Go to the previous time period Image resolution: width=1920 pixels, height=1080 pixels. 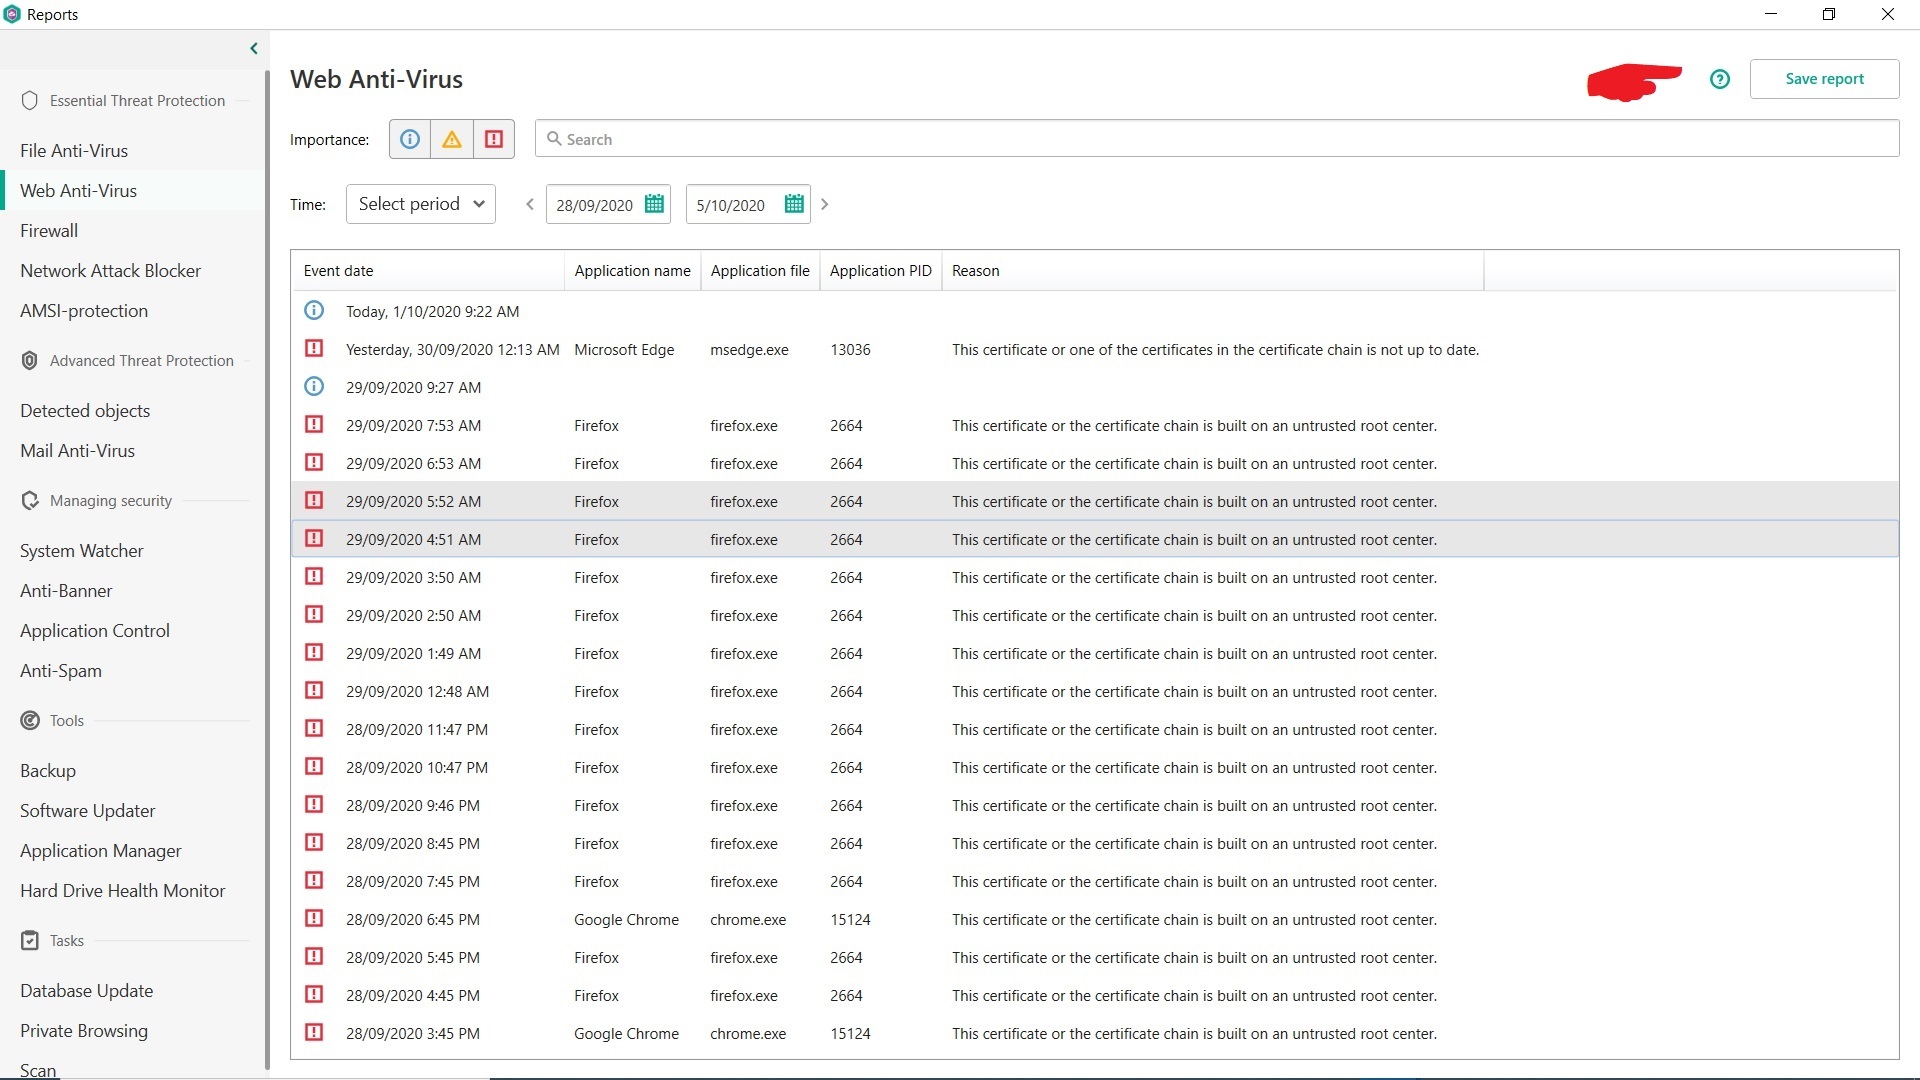pyautogui.click(x=530, y=204)
